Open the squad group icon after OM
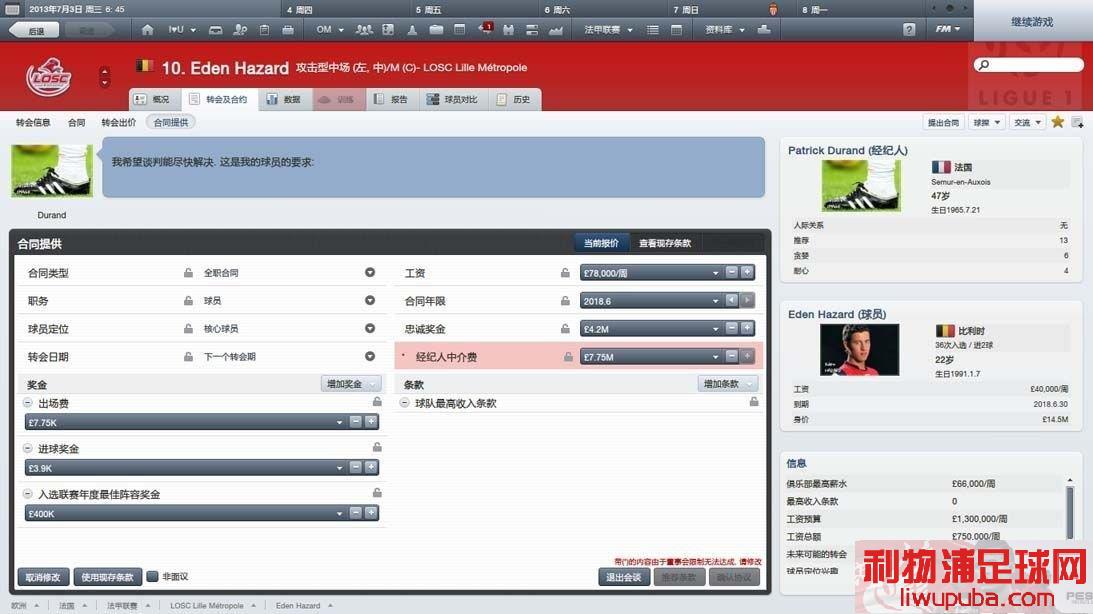 (x=364, y=30)
